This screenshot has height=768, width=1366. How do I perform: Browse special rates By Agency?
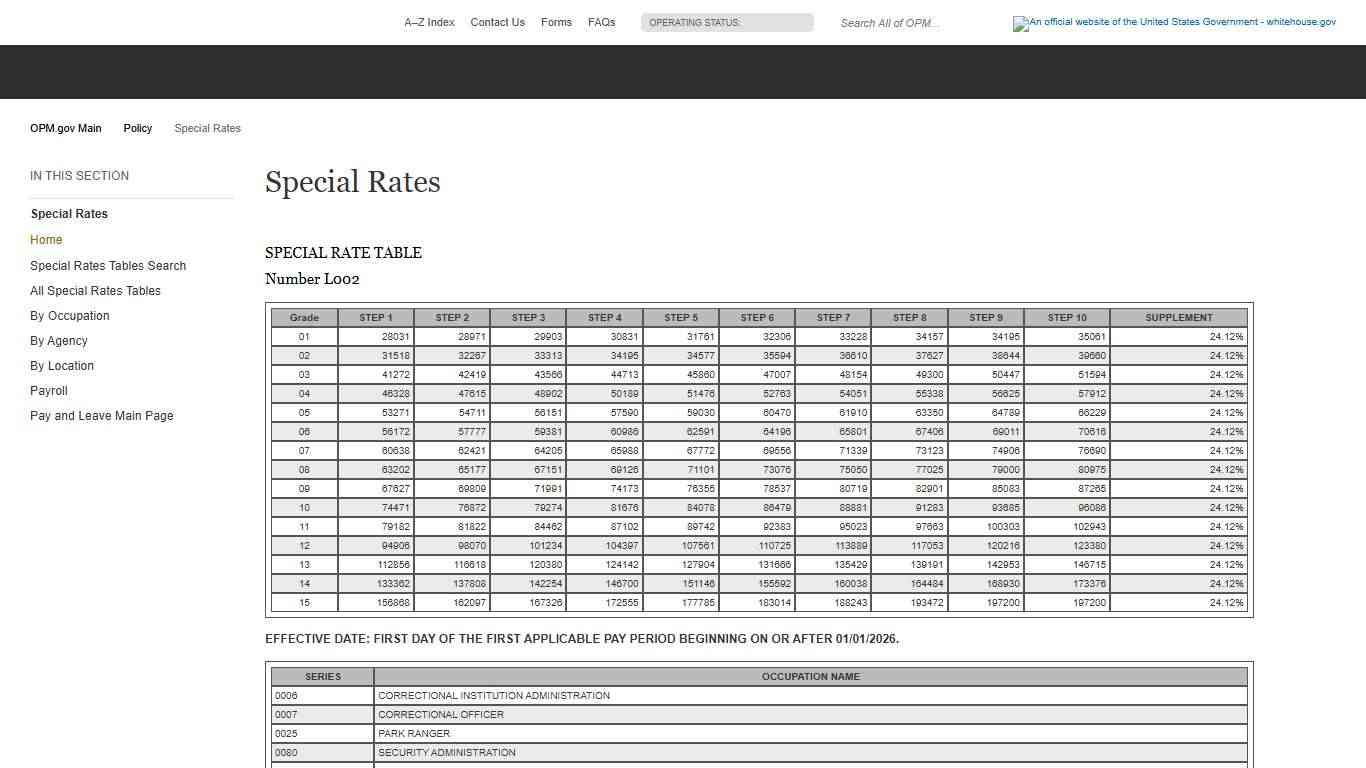tap(58, 340)
